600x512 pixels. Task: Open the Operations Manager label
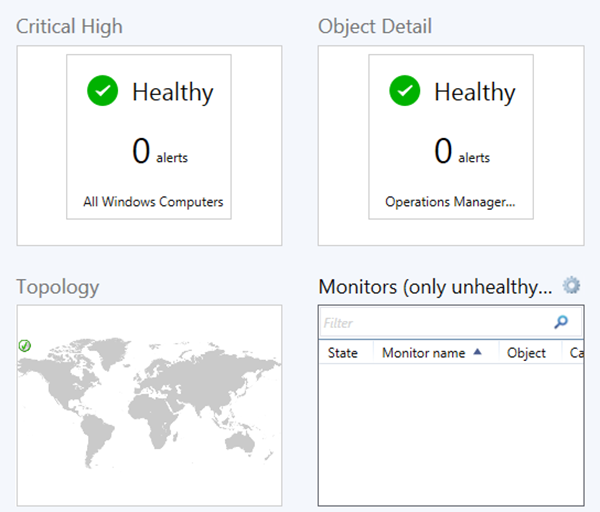coord(450,202)
